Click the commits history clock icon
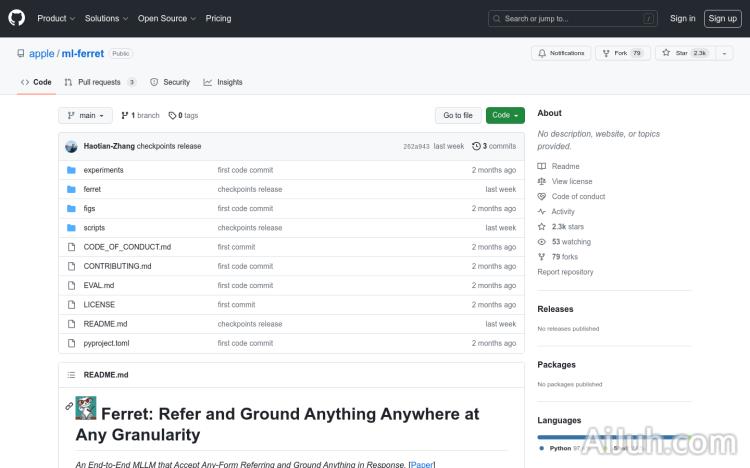The height and width of the screenshot is (468, 750). (x=476, y=146)
